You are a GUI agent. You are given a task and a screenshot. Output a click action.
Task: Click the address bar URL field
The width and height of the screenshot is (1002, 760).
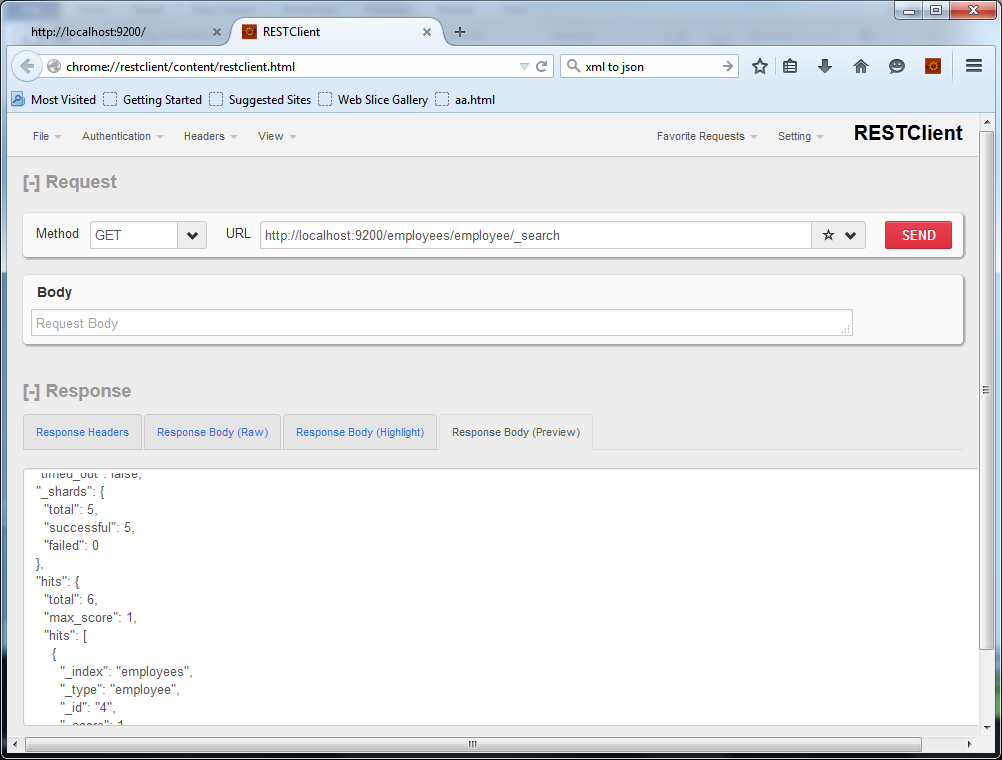click(291, 66)
